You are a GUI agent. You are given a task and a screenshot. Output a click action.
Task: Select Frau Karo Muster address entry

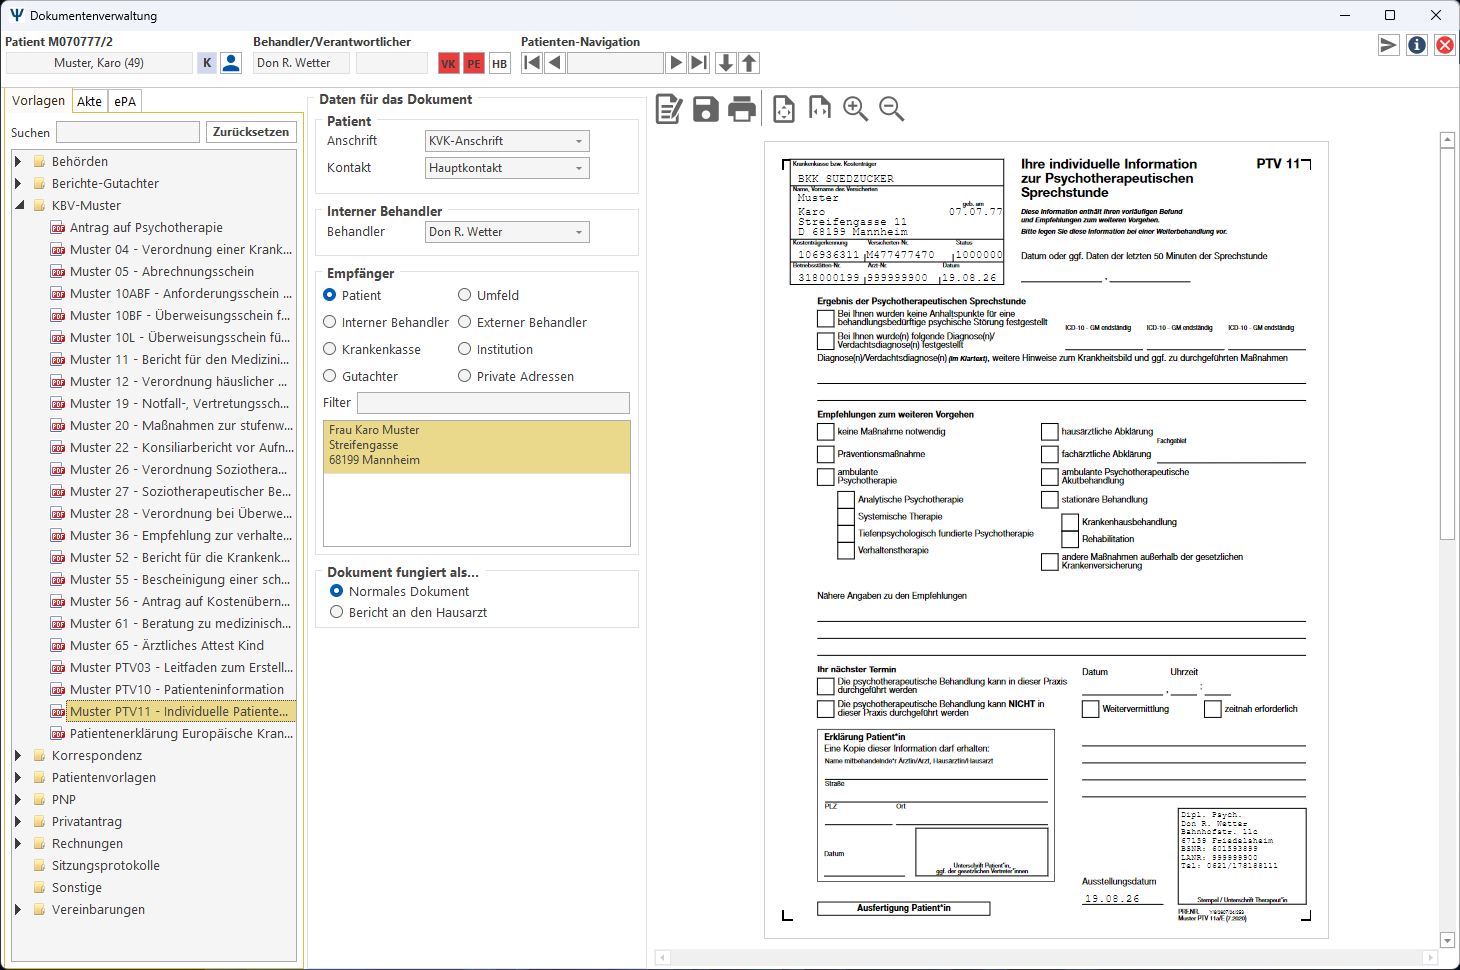tap(477, 446)
